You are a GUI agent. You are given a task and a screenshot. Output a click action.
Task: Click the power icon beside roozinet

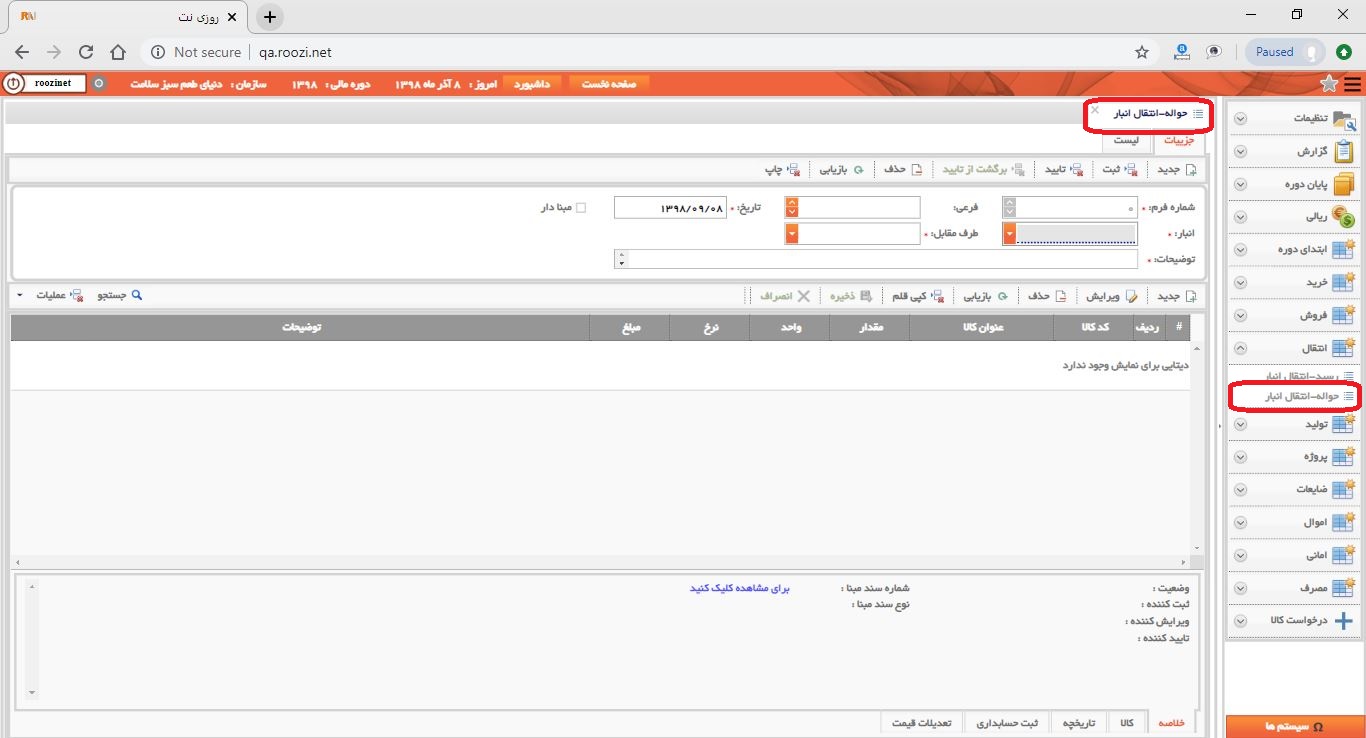point(13,84)
